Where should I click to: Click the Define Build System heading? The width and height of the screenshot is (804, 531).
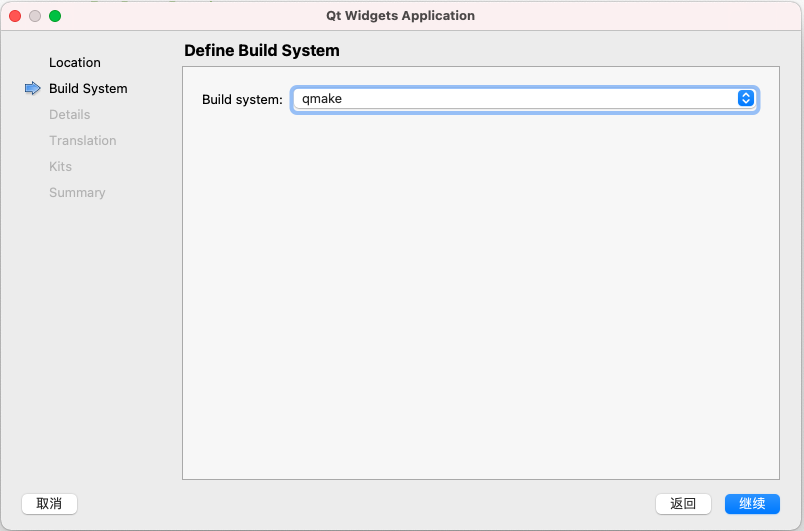click(x=262, y=50)
